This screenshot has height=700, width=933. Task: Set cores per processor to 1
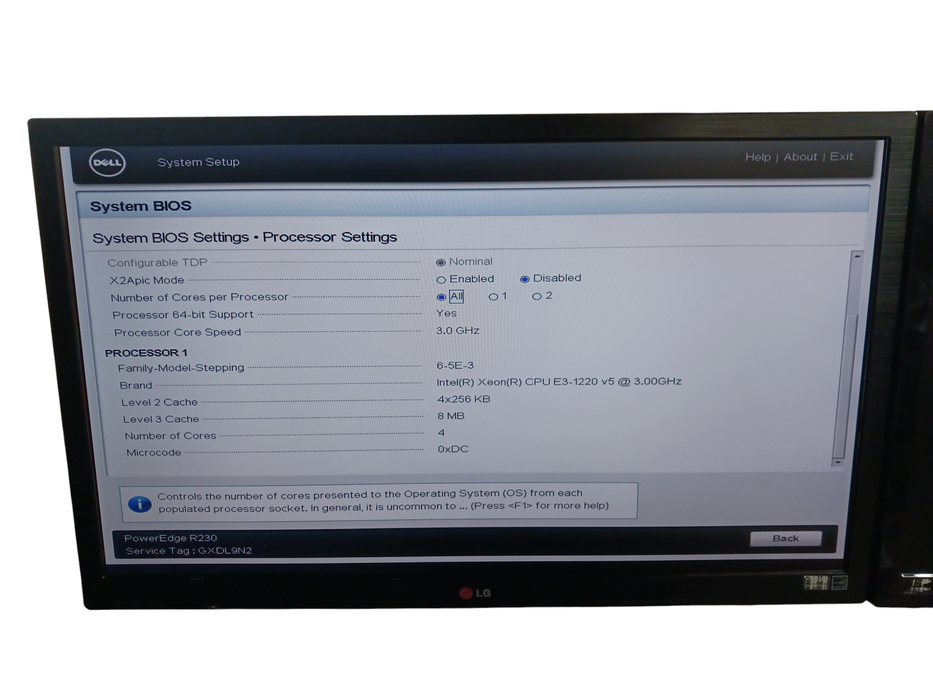point(493,296)
